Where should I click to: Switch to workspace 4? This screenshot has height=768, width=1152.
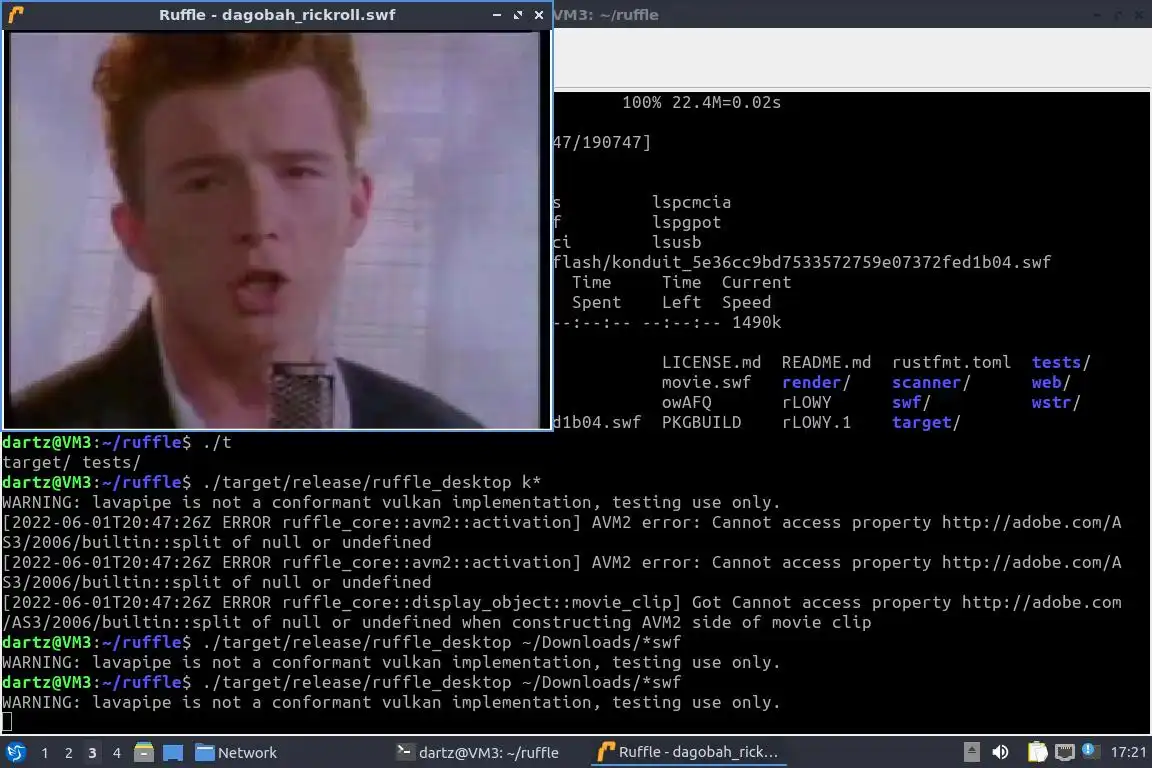coord(117,753)
